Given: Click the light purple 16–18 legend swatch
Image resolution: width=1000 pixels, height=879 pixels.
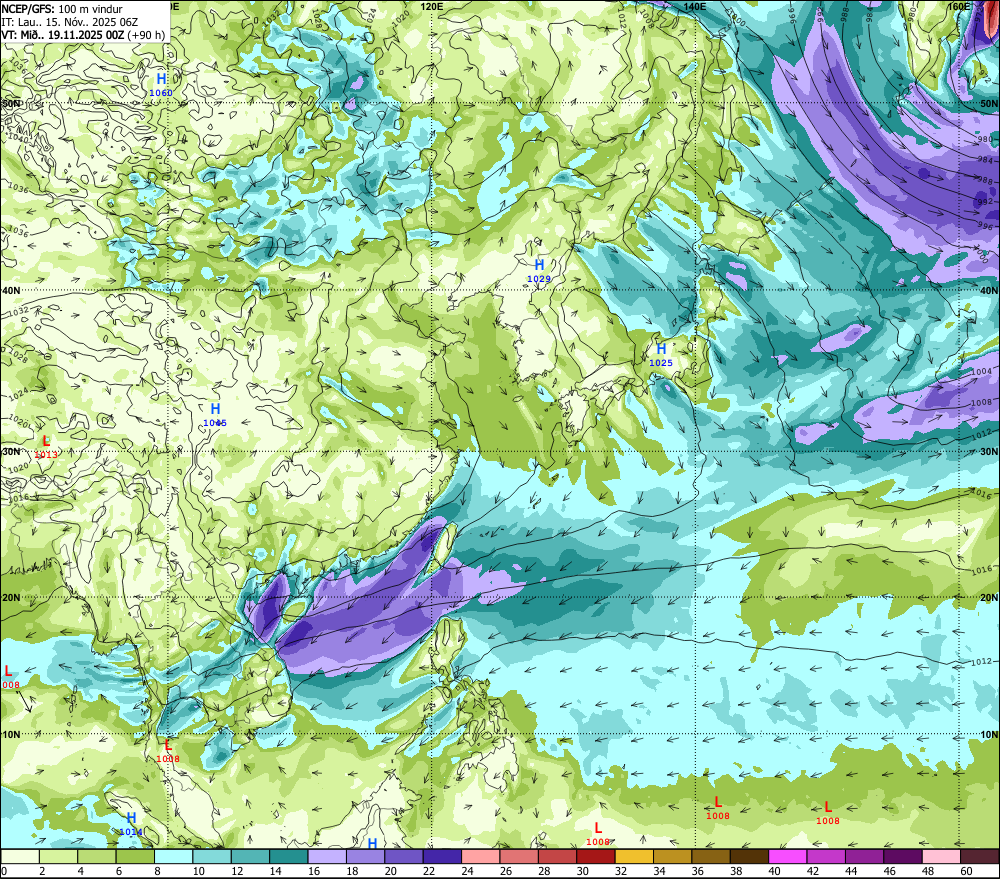Looking at the screenshot, I should point(327,856).
